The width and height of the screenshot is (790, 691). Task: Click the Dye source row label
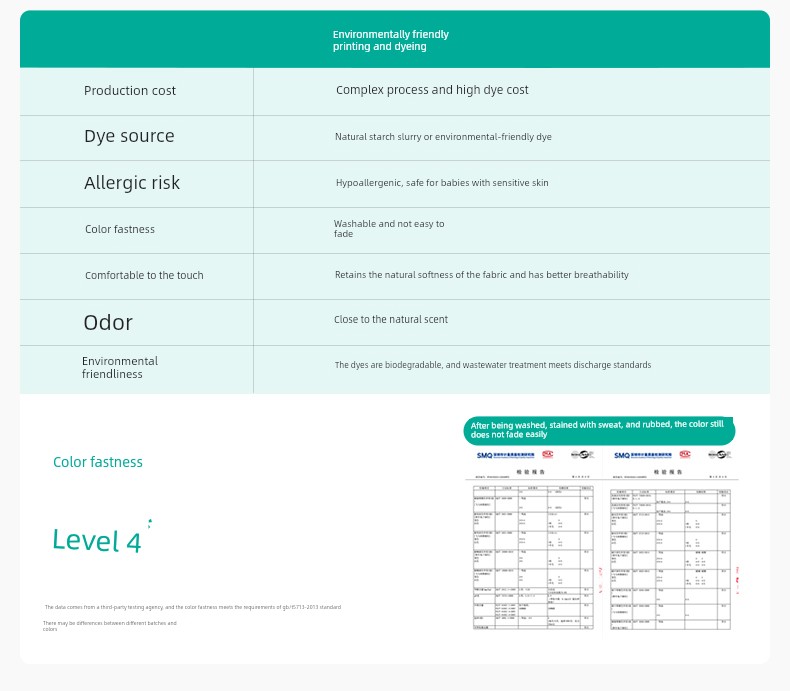pos(129,136)
